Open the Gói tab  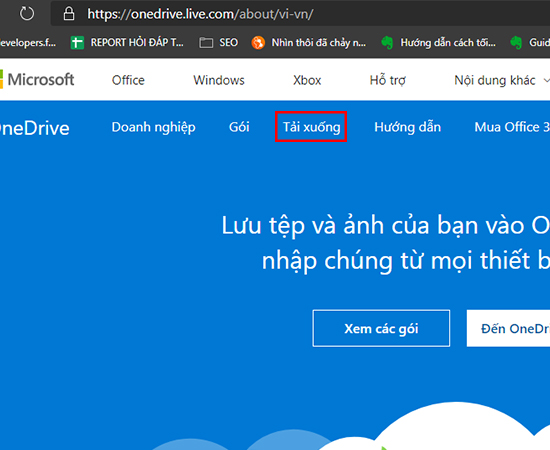tap(239, 127)
